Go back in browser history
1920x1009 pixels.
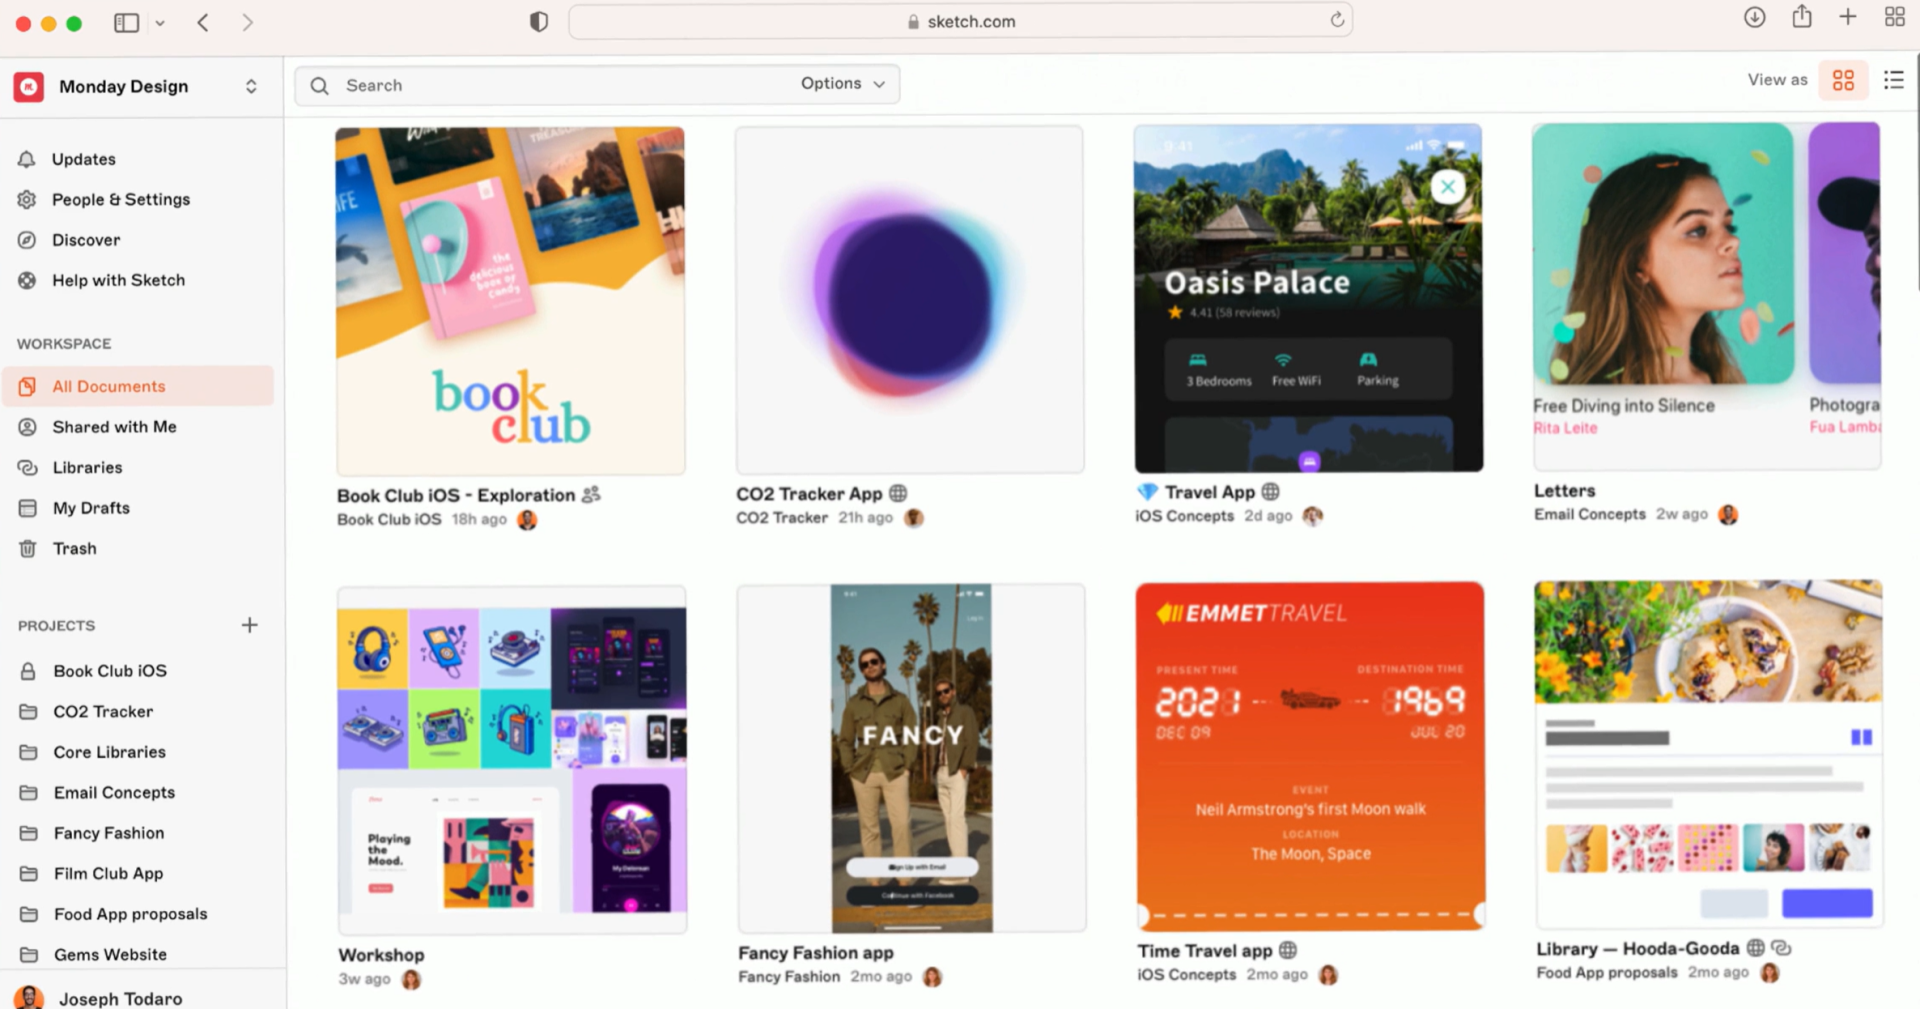pos(203,22)
